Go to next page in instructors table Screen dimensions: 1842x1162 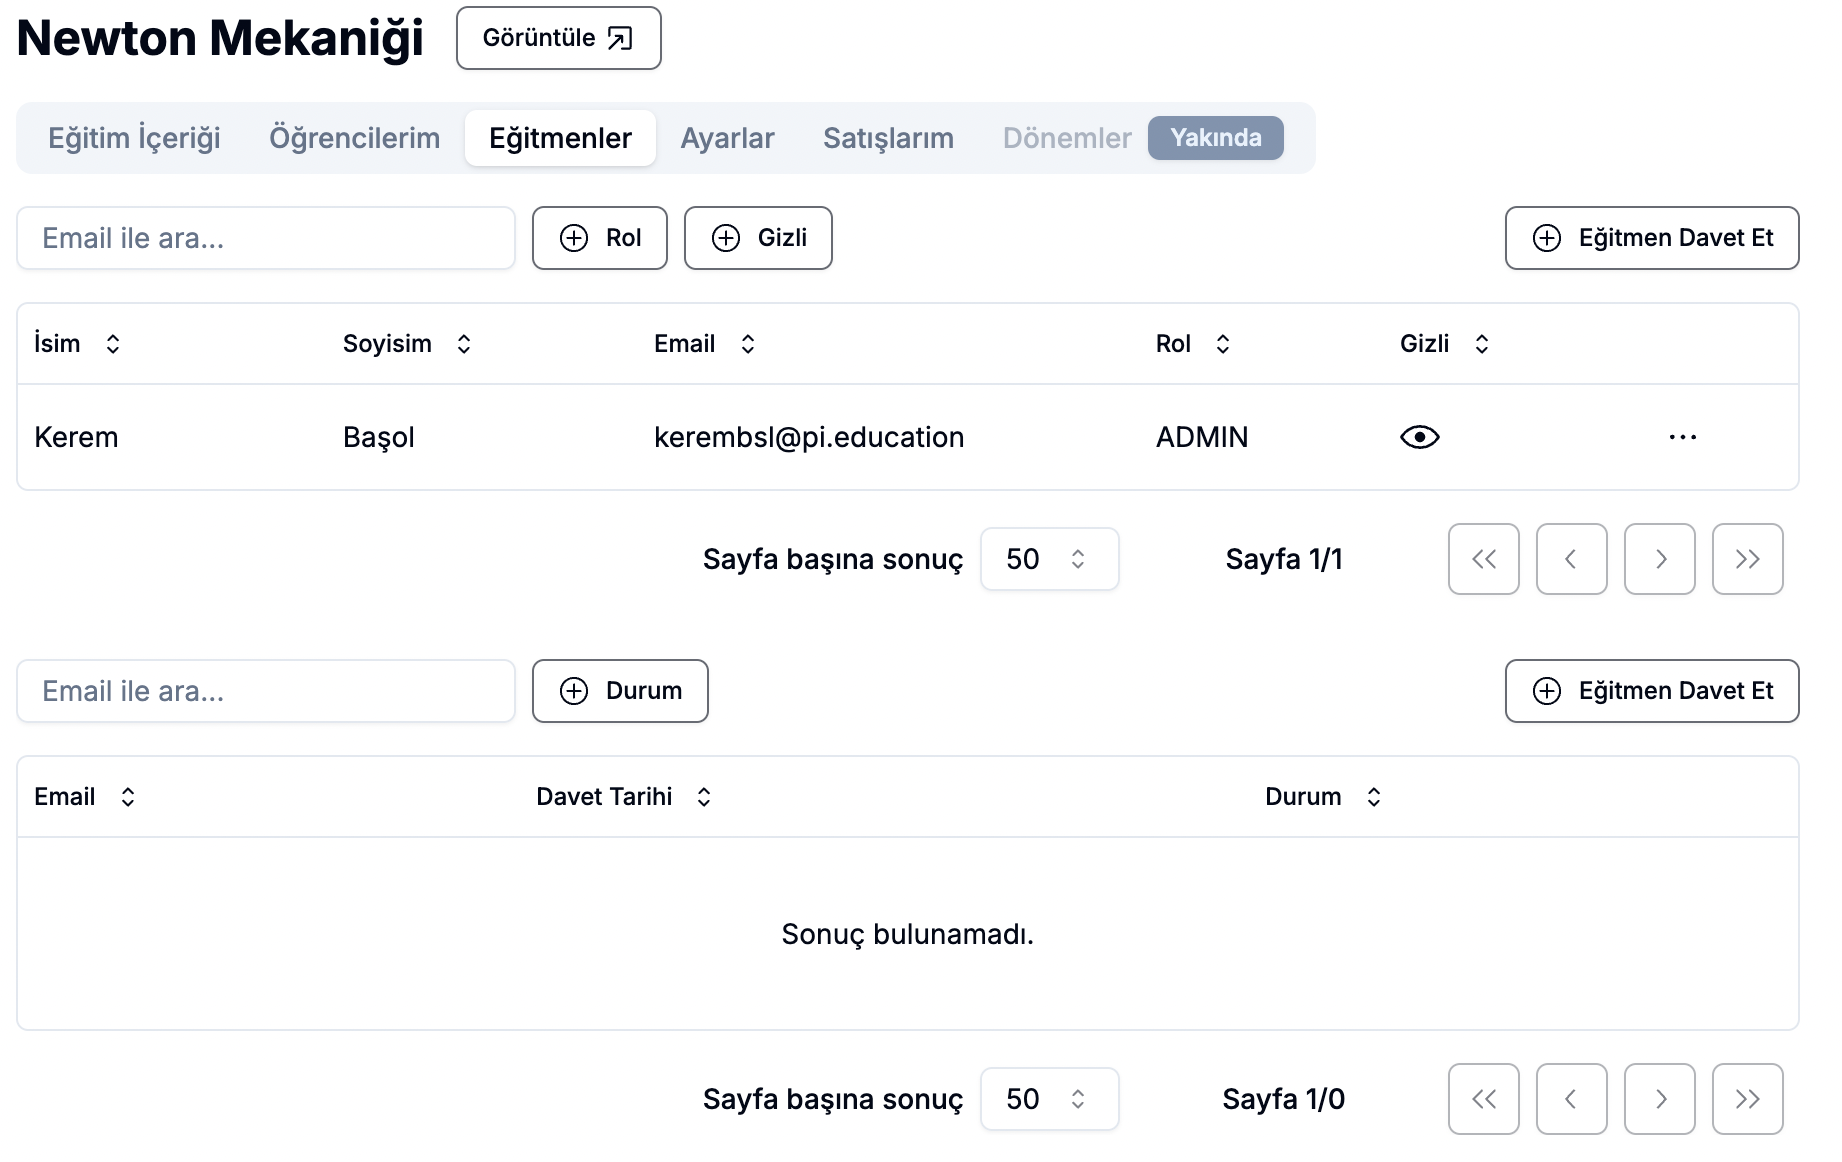[x=1659, y=559]
